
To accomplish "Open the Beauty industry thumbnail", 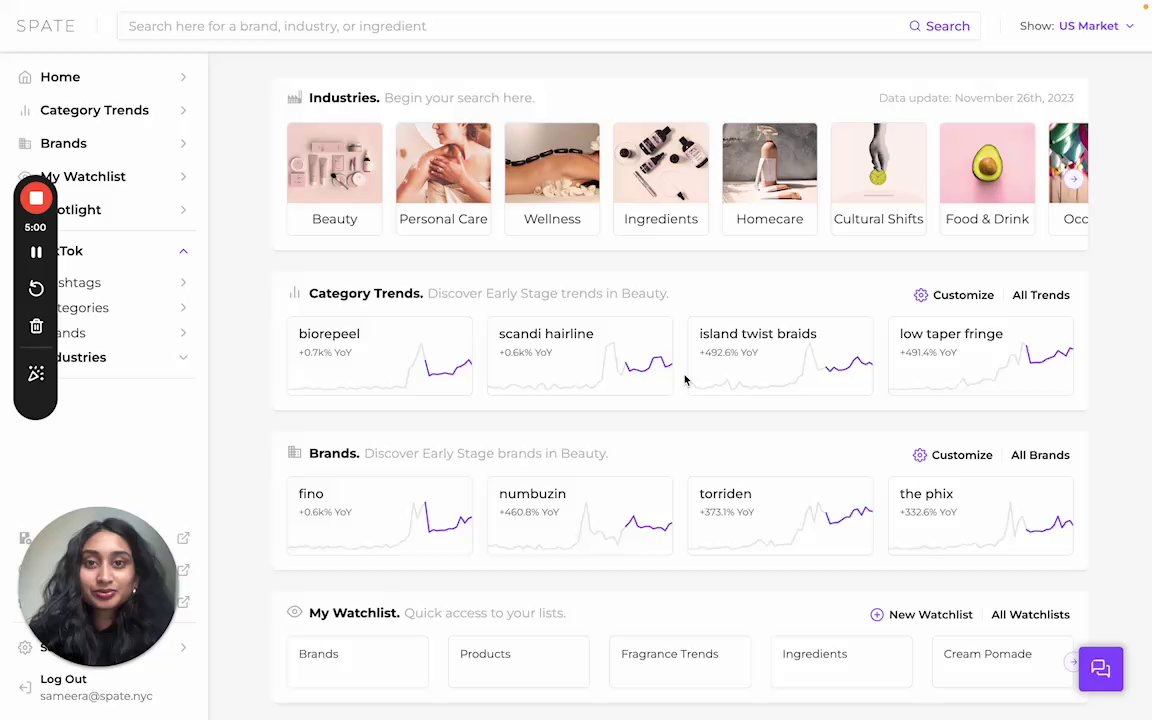I will [334, 176].
